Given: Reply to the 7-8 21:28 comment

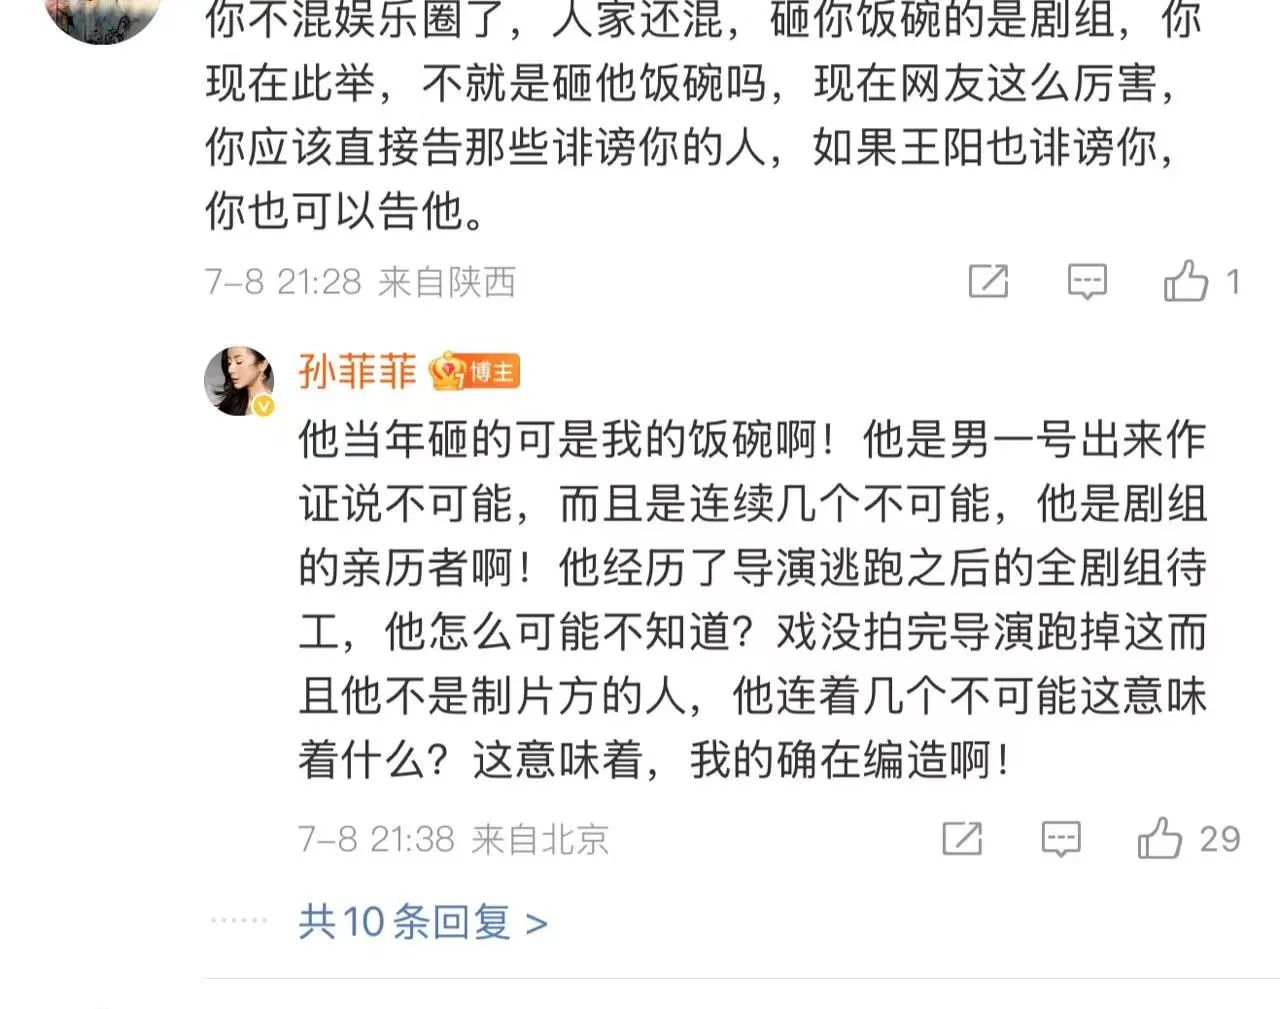Looking at the screenshot, I should 1087,282.
